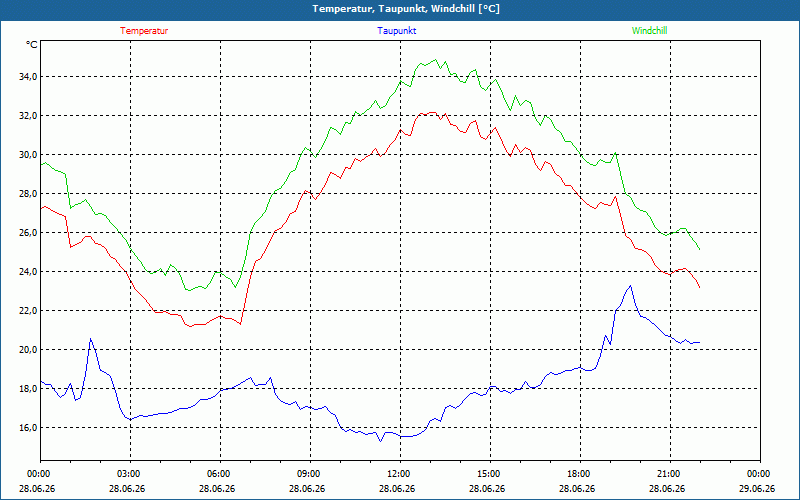Click the 20,0 y-axis value

click(x=28, y=349)
